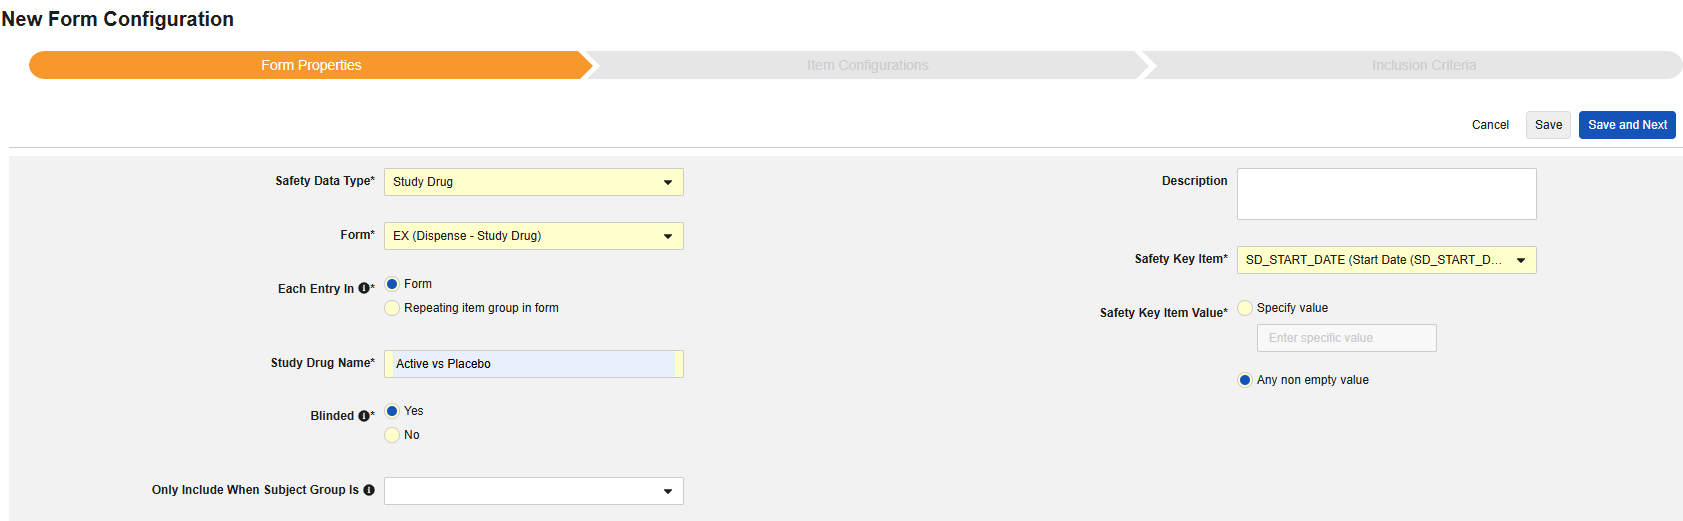Go to the Form Properties step
Viewport: 1683px width, 521px height.
311,65
